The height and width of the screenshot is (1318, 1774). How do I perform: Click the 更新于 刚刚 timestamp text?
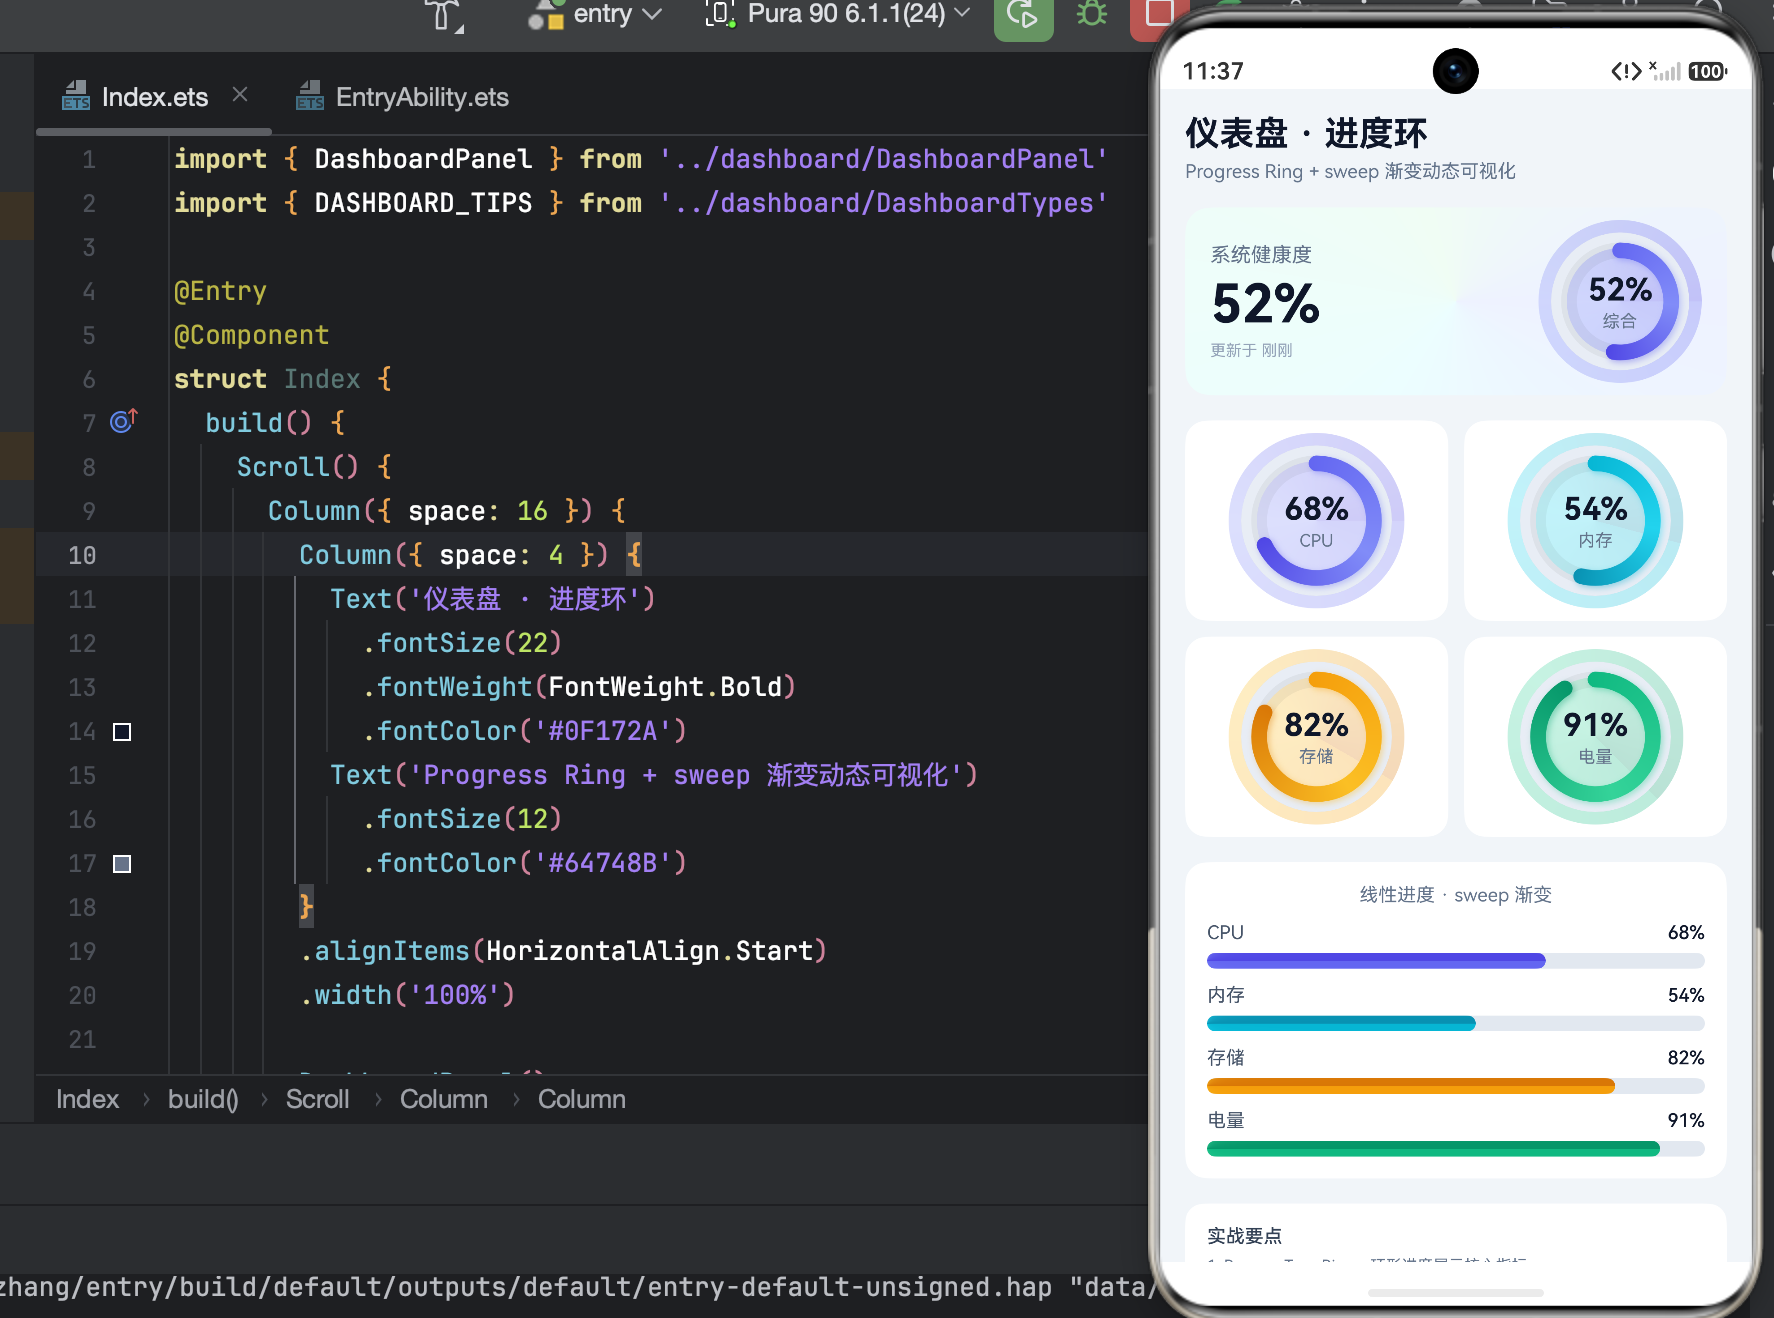[x=1251, y=350]
